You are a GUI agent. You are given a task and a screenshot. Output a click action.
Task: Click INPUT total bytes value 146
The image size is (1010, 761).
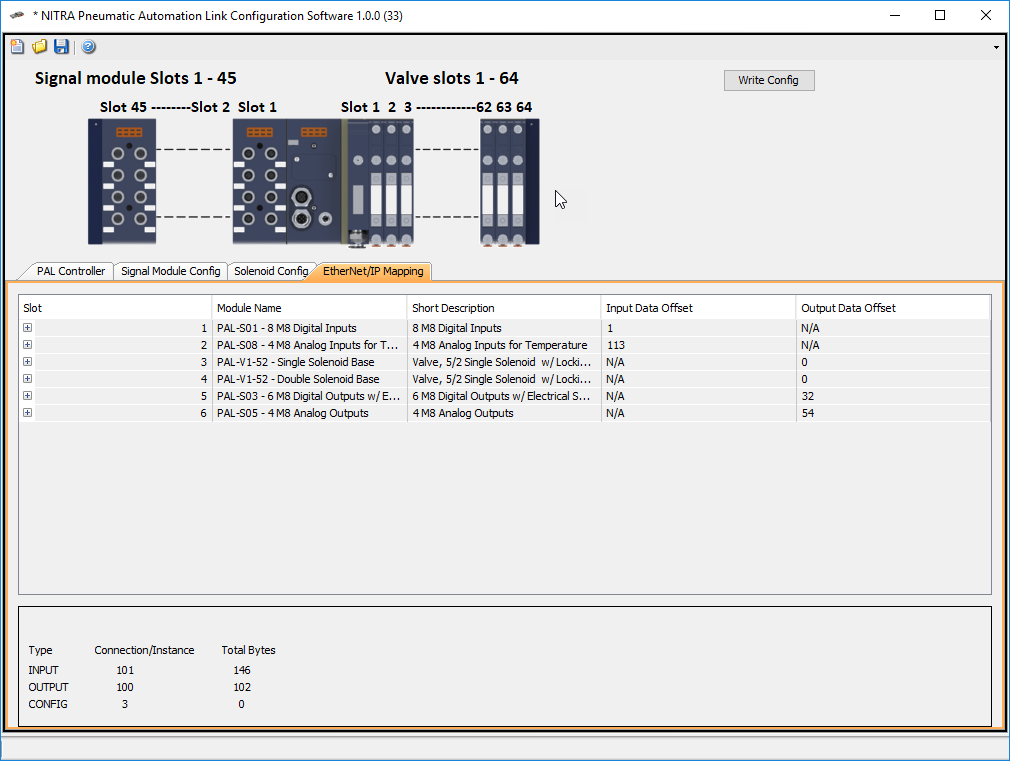[242, 670]
